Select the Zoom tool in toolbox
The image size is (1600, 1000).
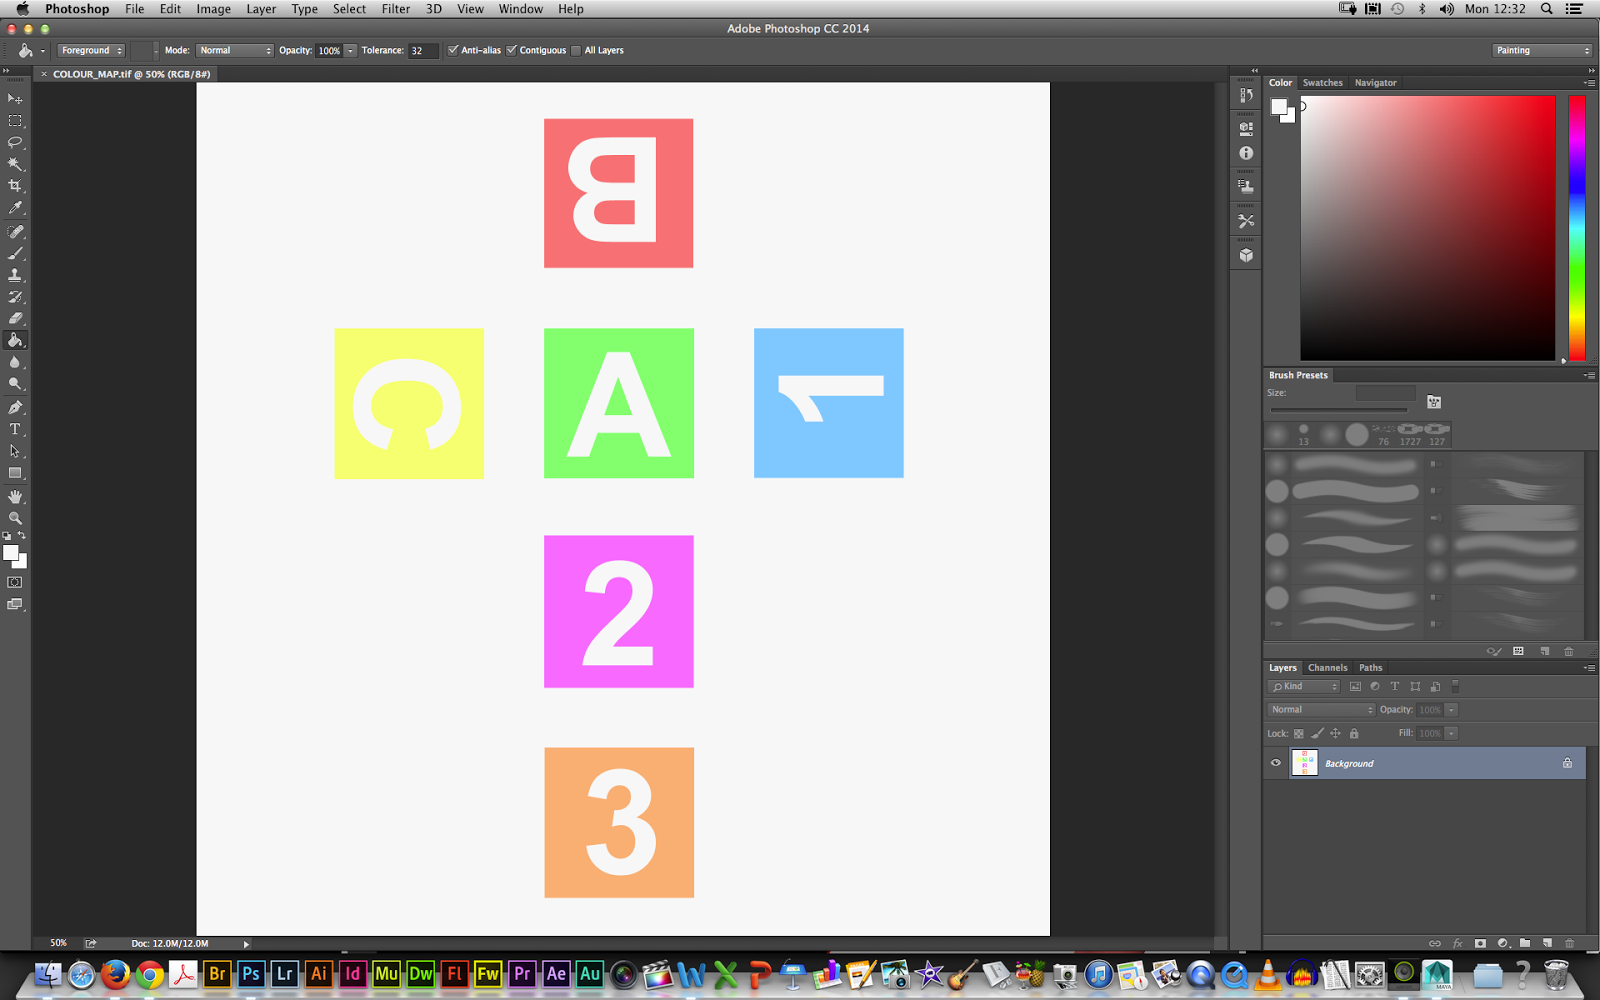point(15,518)
